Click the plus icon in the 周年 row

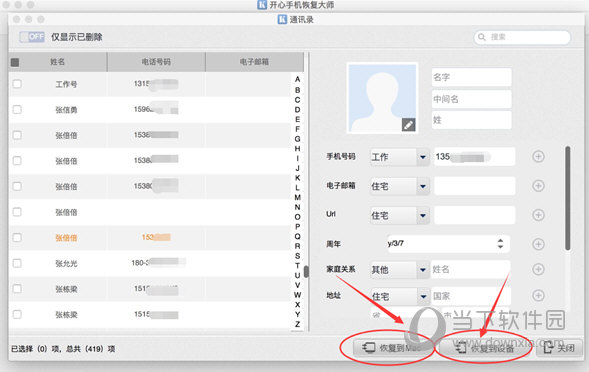coord(538,244)
